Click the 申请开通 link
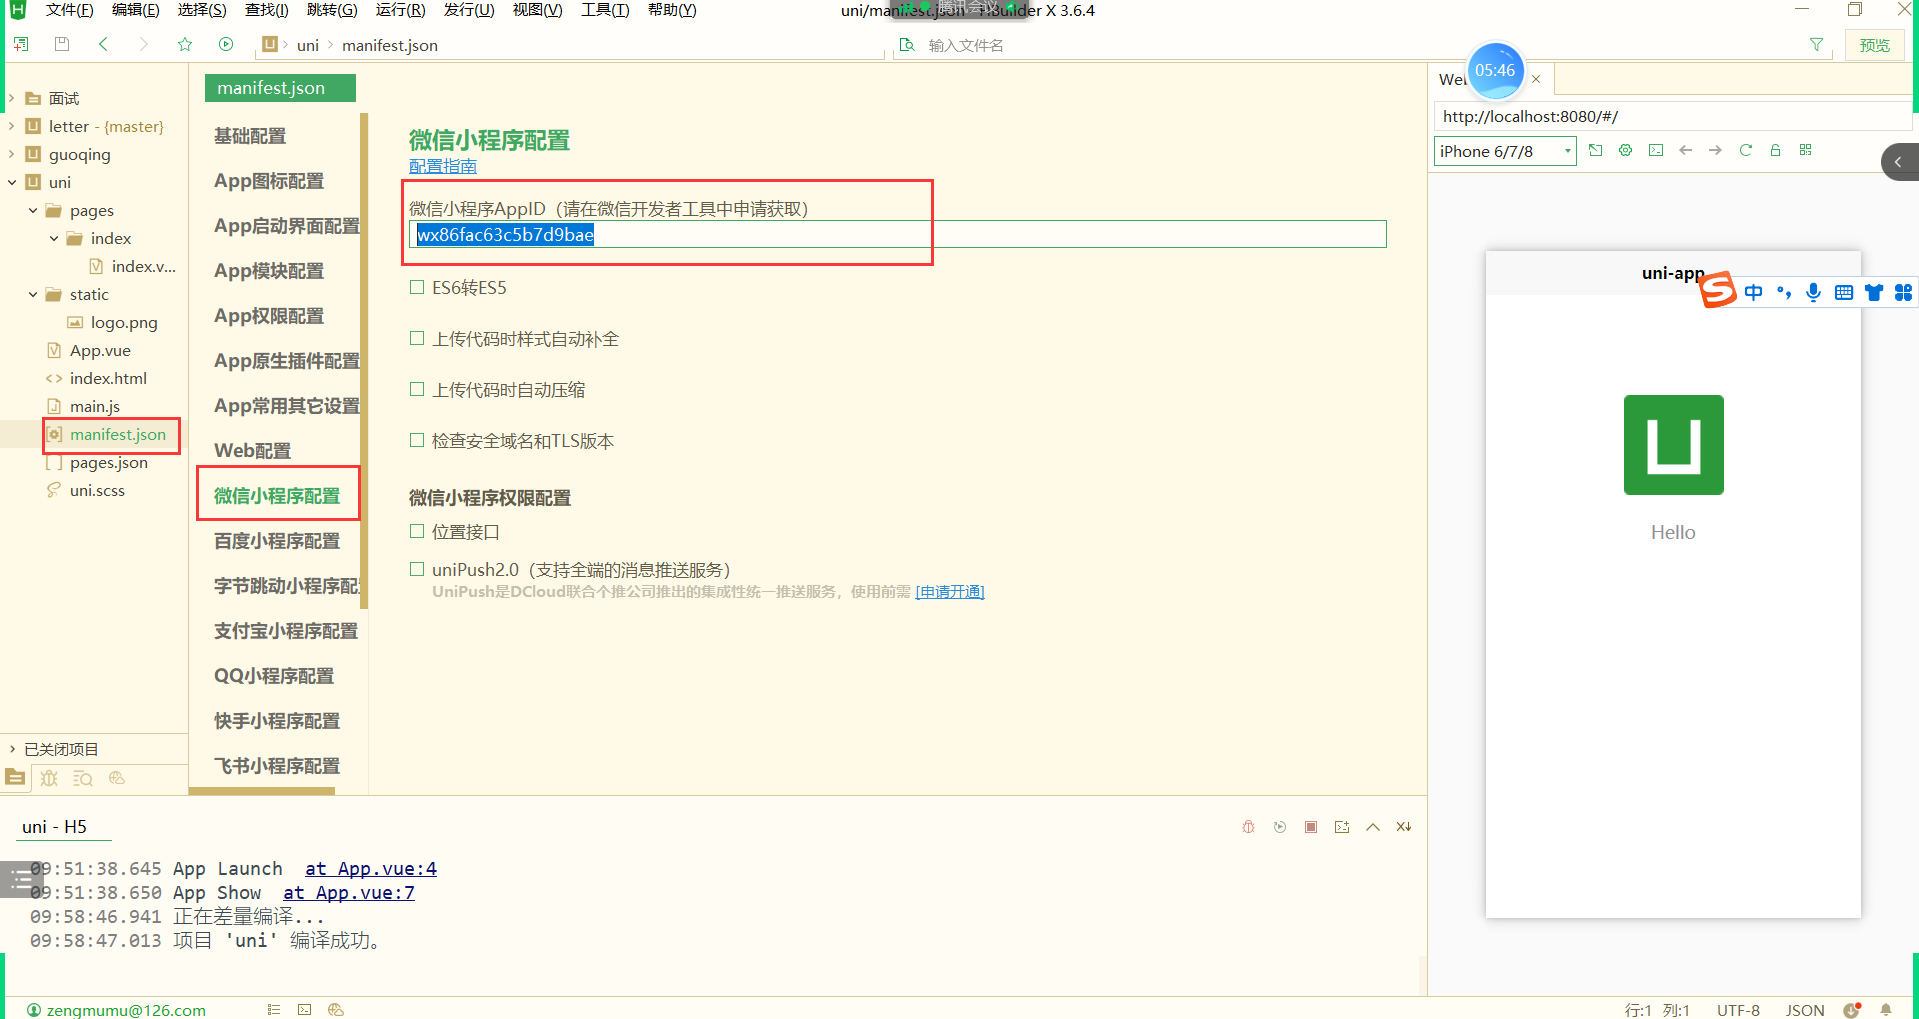The height and width of the screenshot is (1019, 1919). (x=950, y=592)
